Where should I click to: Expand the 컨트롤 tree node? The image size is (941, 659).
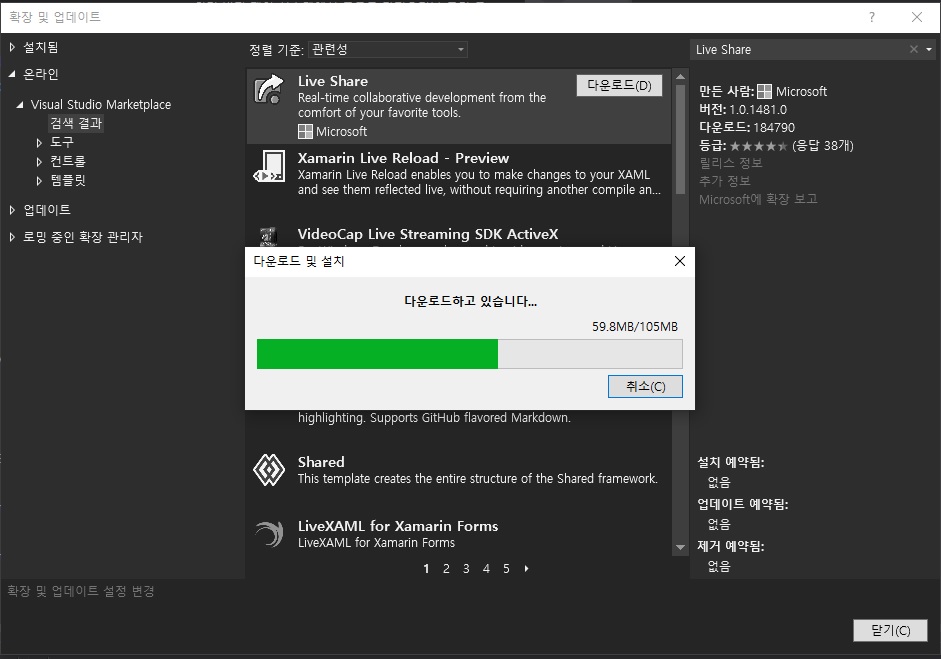point(39,162)
